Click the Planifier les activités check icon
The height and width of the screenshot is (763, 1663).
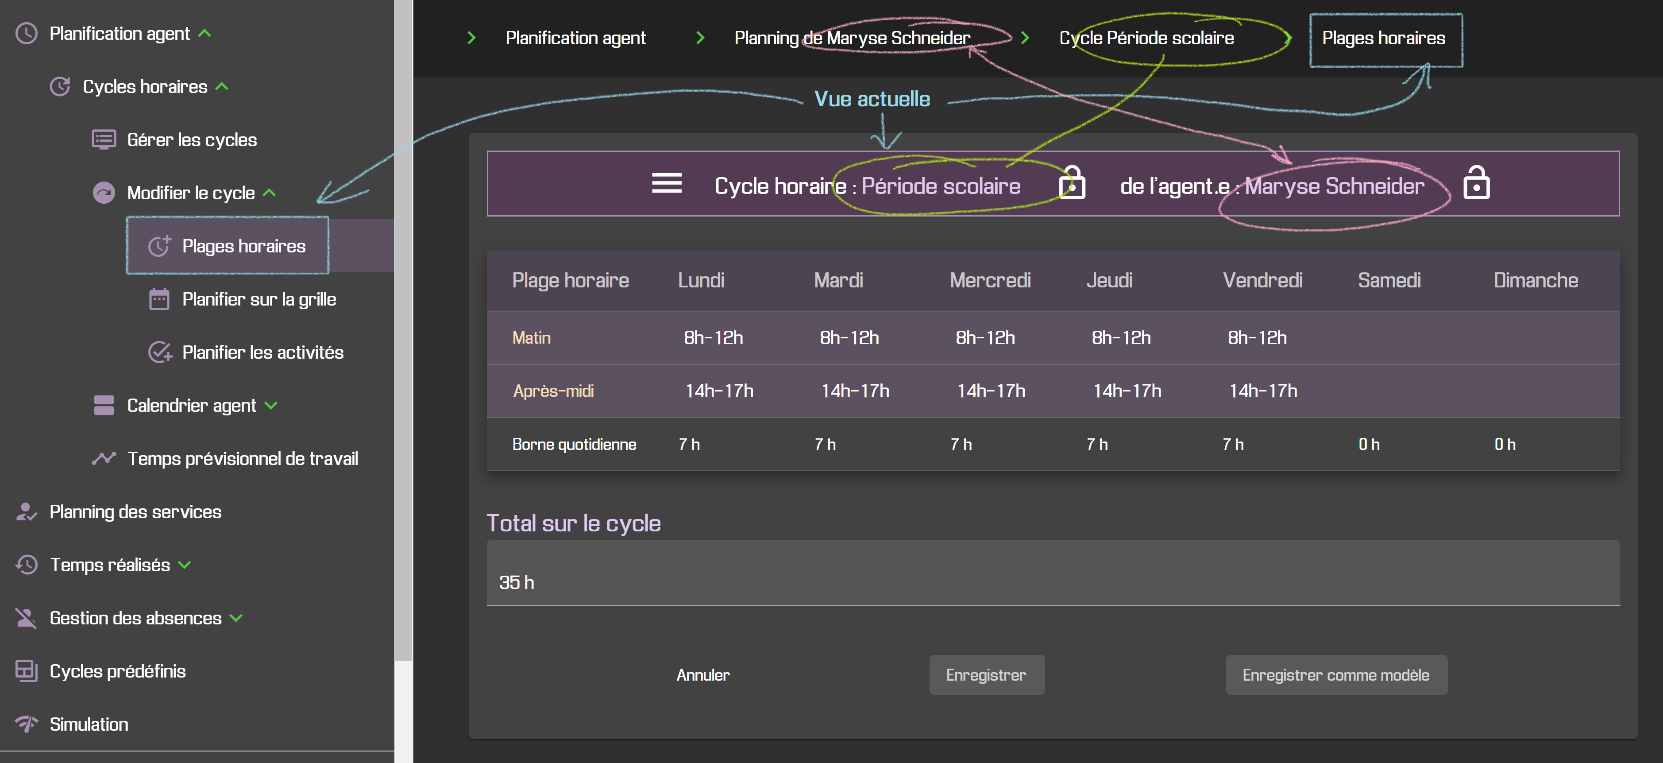tap(160, 352)
